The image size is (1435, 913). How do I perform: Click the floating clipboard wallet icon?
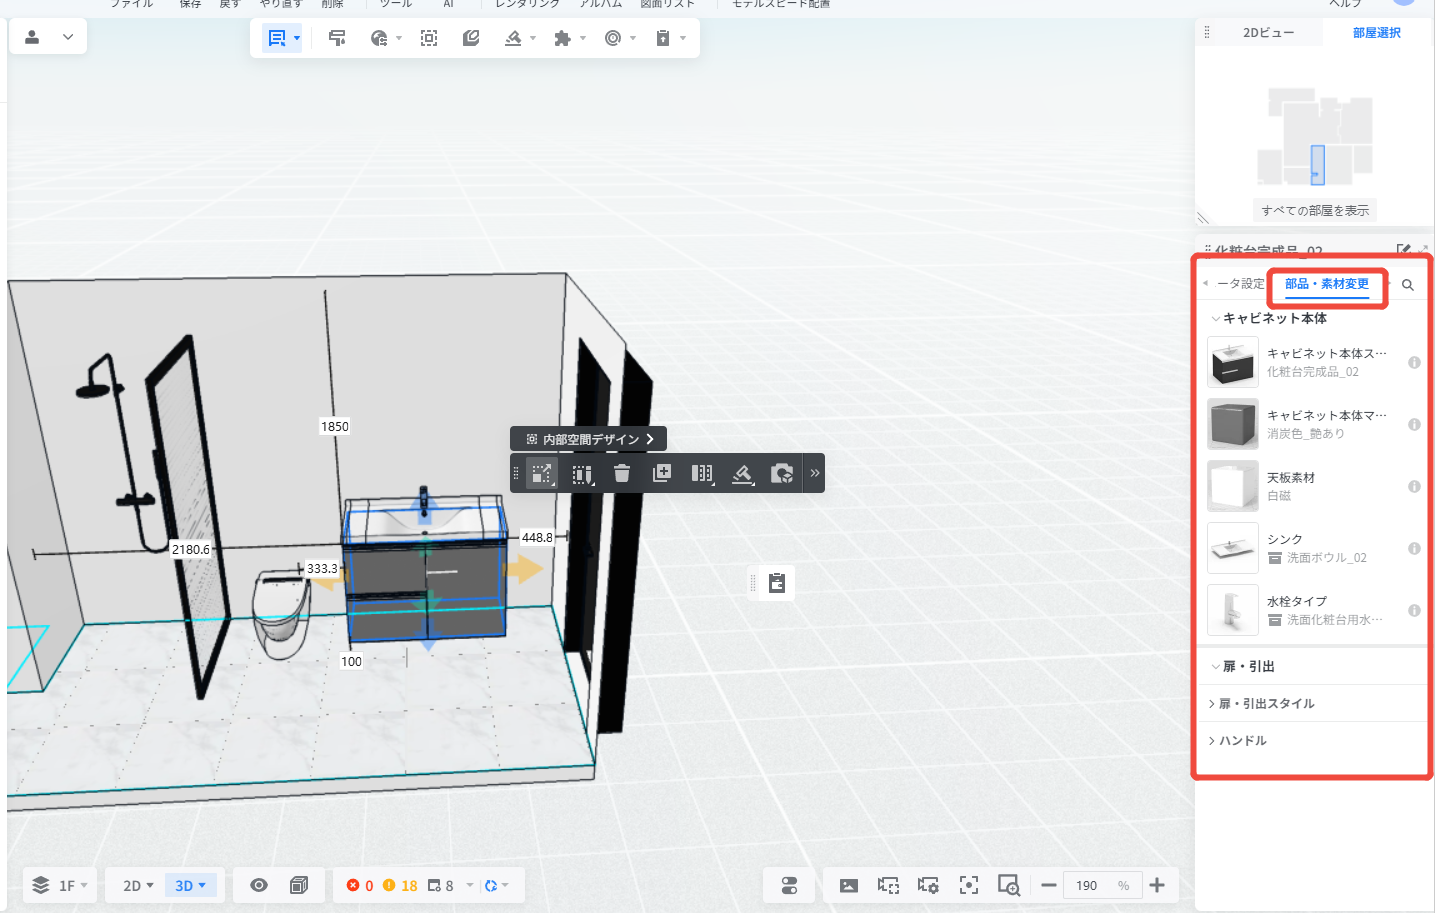coord(777,583)
